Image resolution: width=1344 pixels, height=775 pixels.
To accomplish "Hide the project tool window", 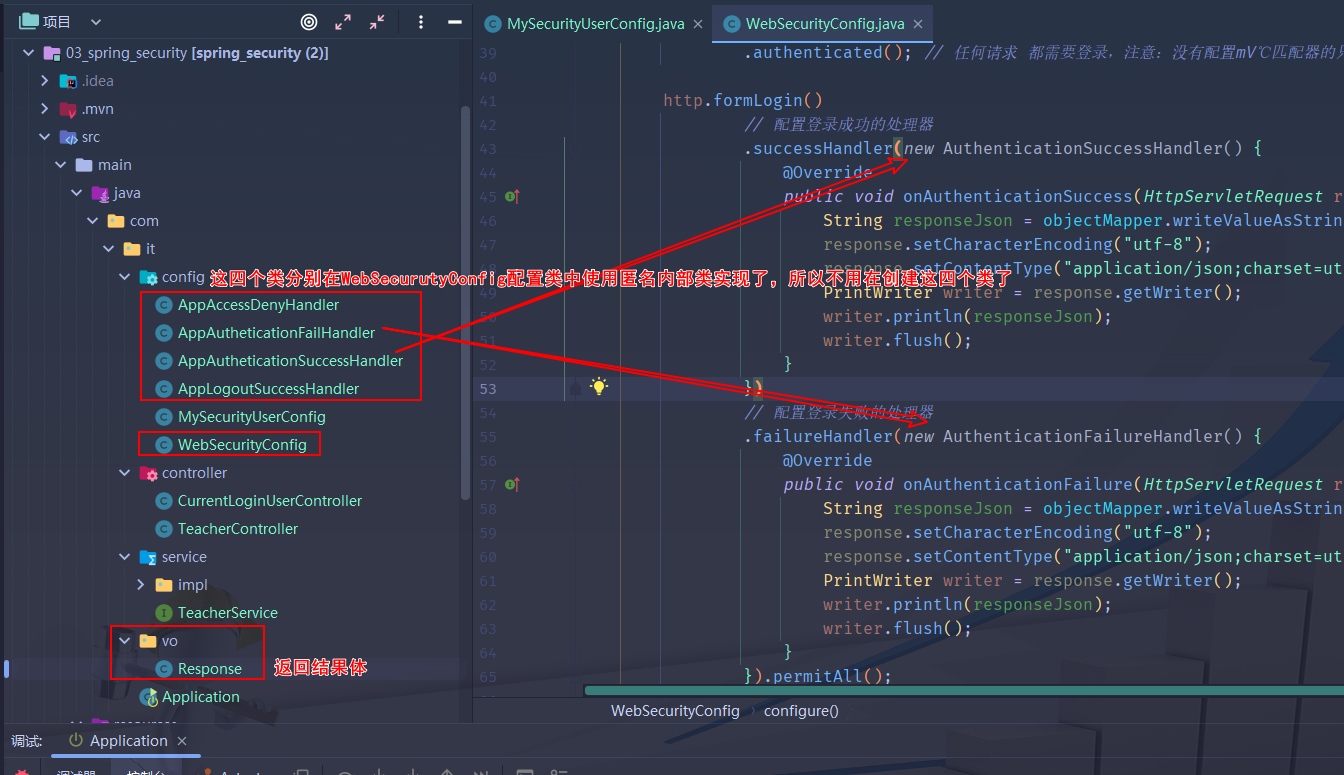I will (453, 21).
